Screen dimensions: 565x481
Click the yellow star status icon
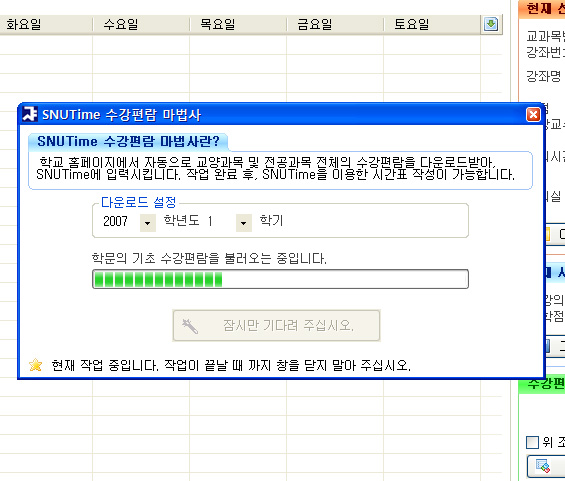36,365
